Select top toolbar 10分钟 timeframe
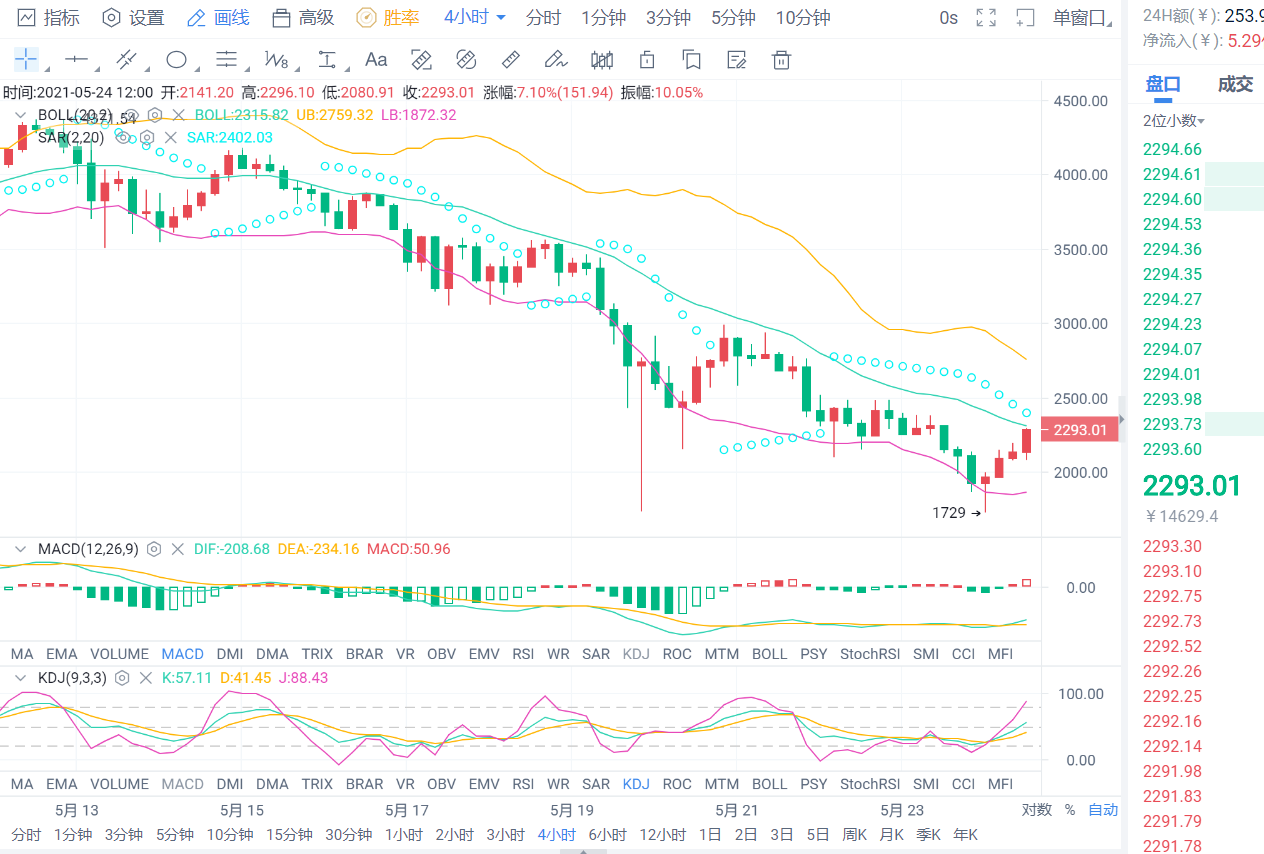The image size is (1264, 854). (x=803, y=18)
